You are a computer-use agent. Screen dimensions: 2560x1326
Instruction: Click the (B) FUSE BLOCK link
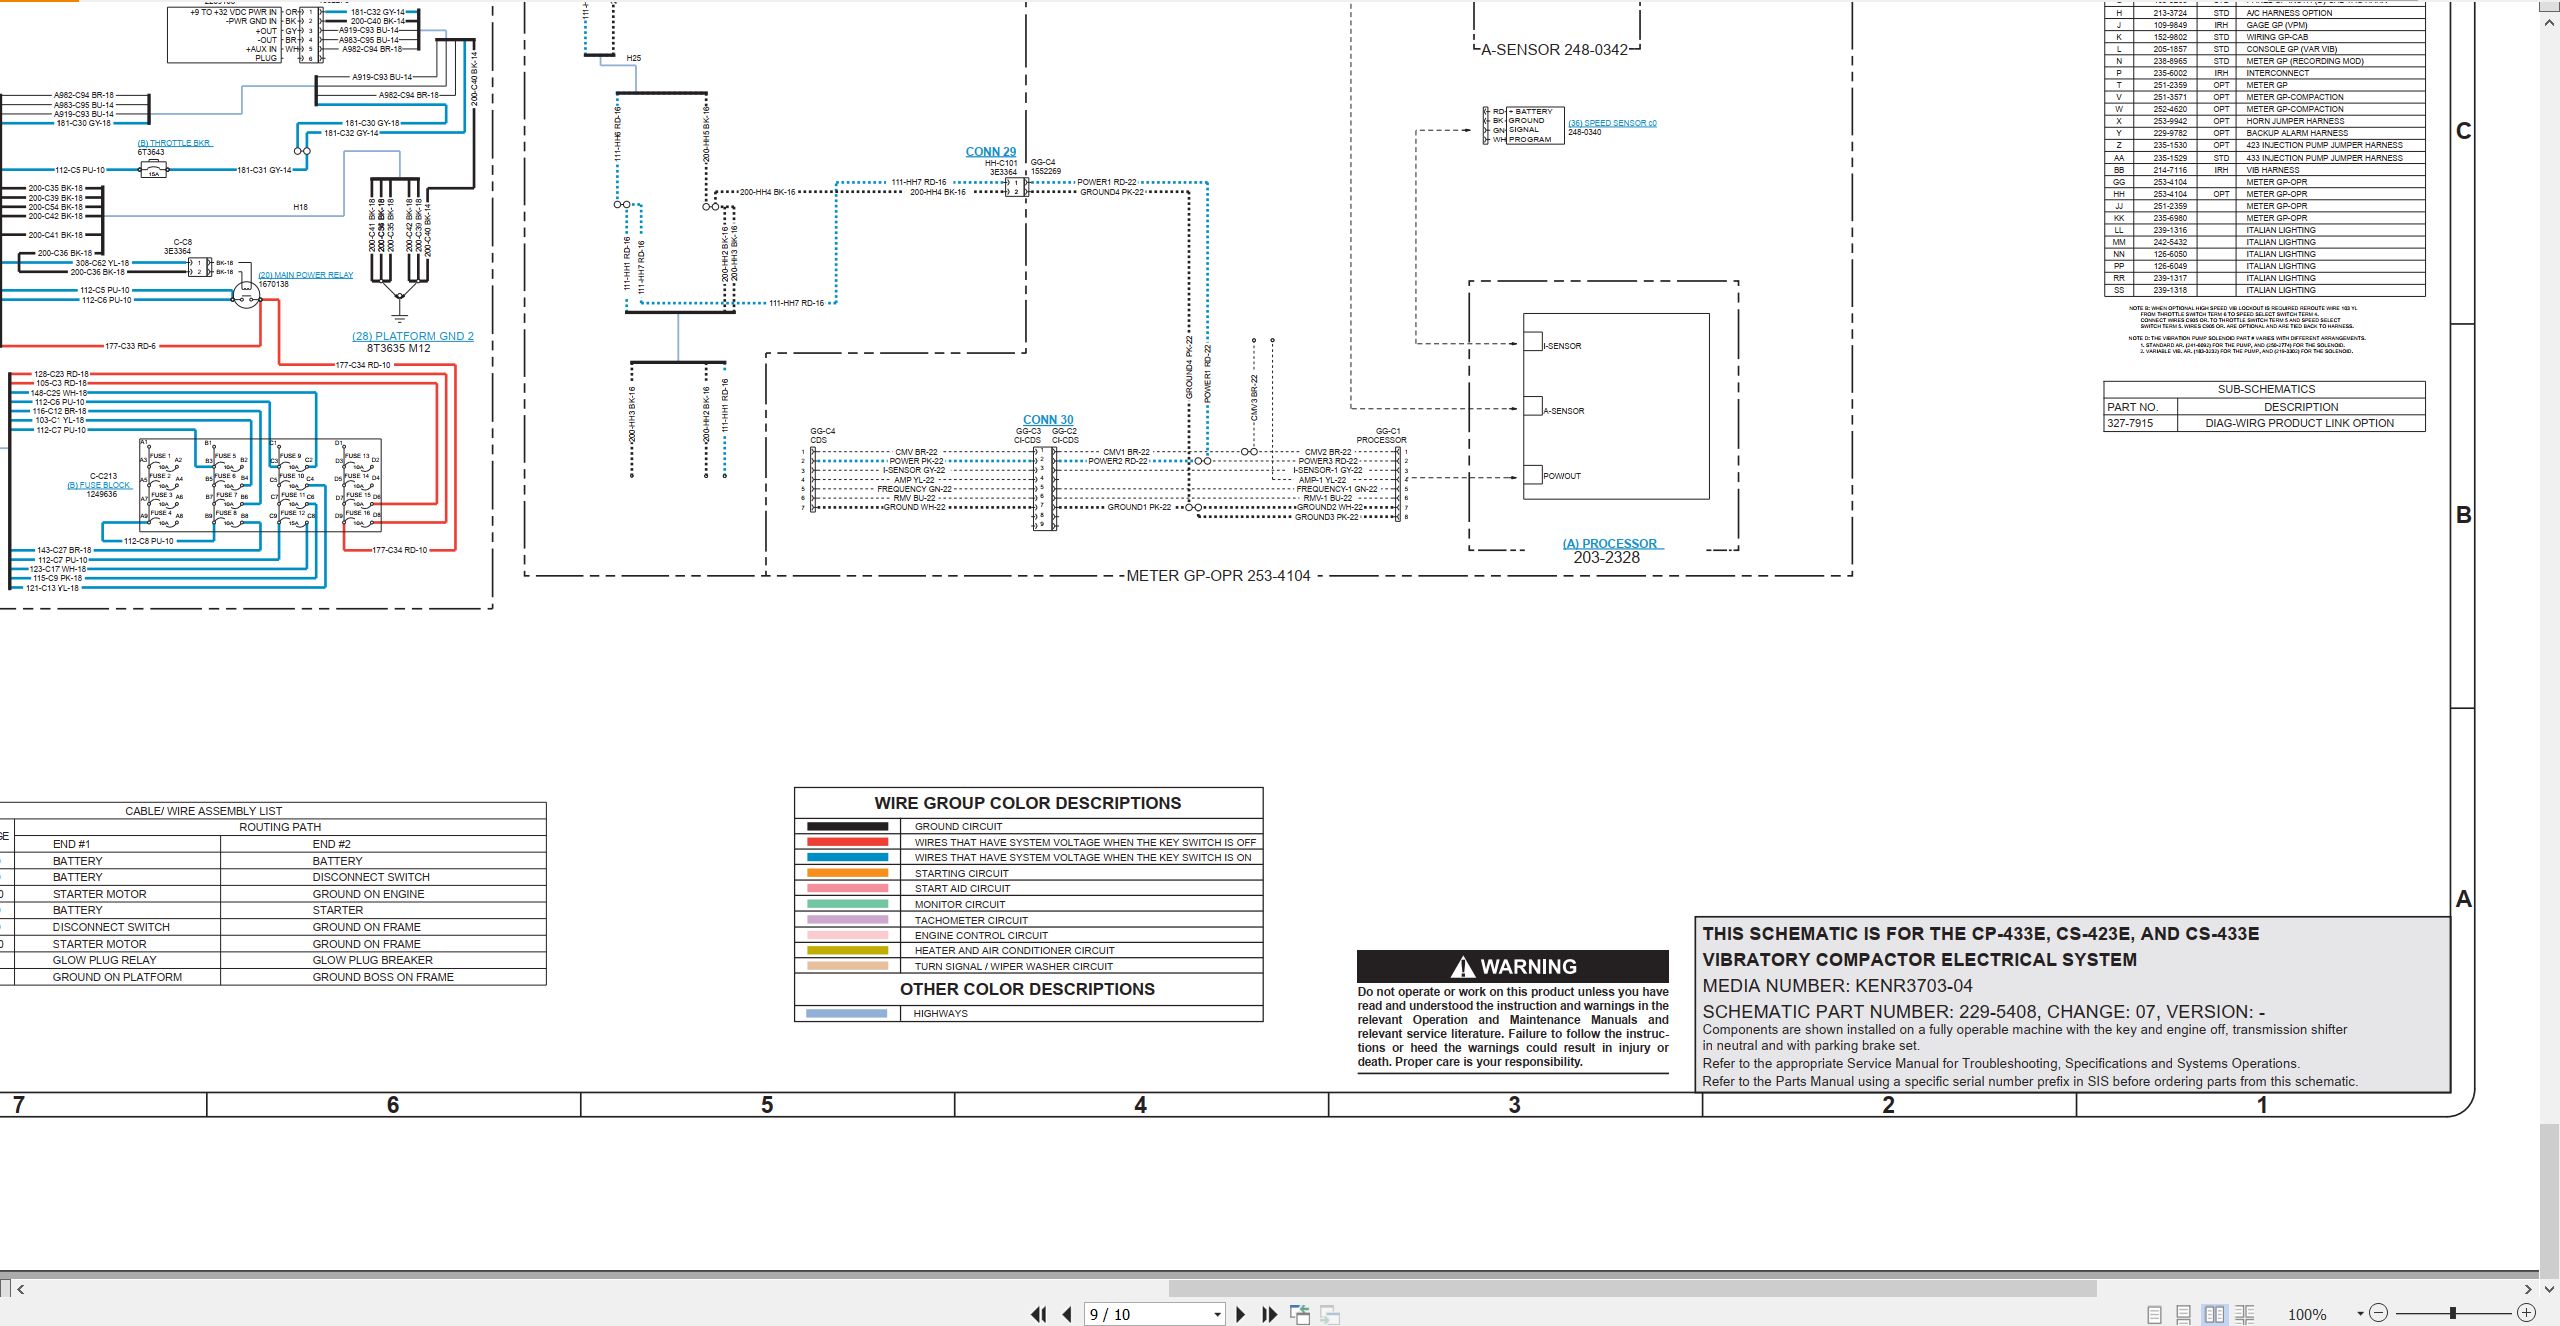pos(99,485)
